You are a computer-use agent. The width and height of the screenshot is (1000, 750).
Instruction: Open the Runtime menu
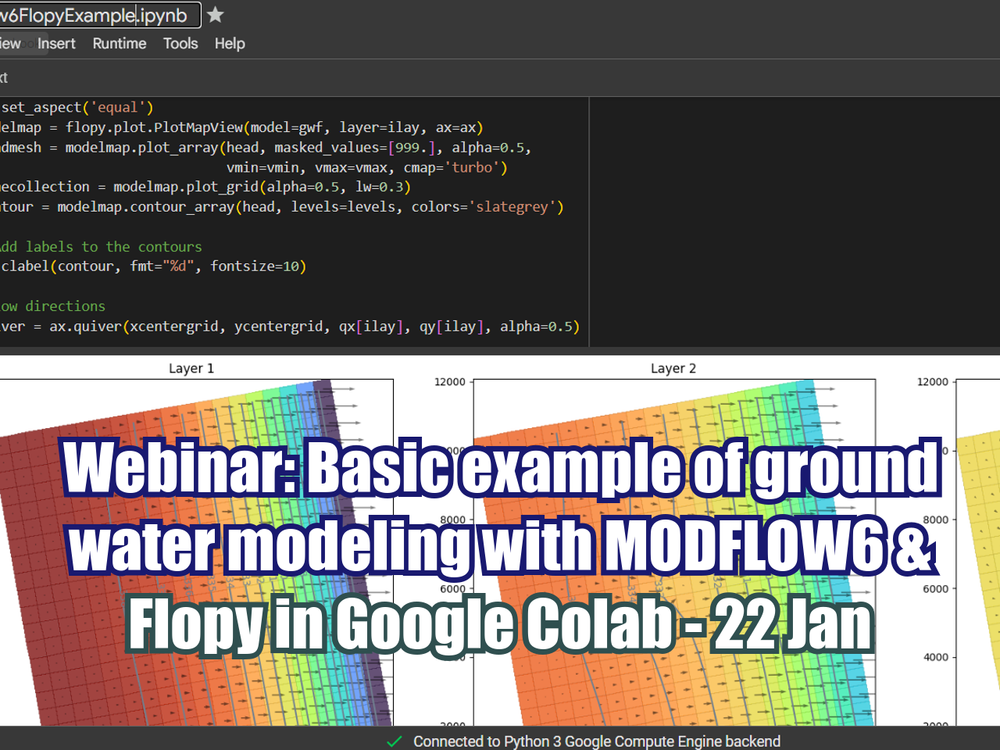(x=119, y=43)
